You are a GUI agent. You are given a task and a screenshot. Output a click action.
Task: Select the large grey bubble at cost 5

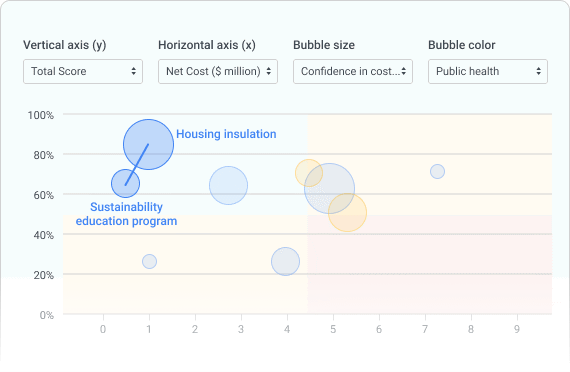329,189
